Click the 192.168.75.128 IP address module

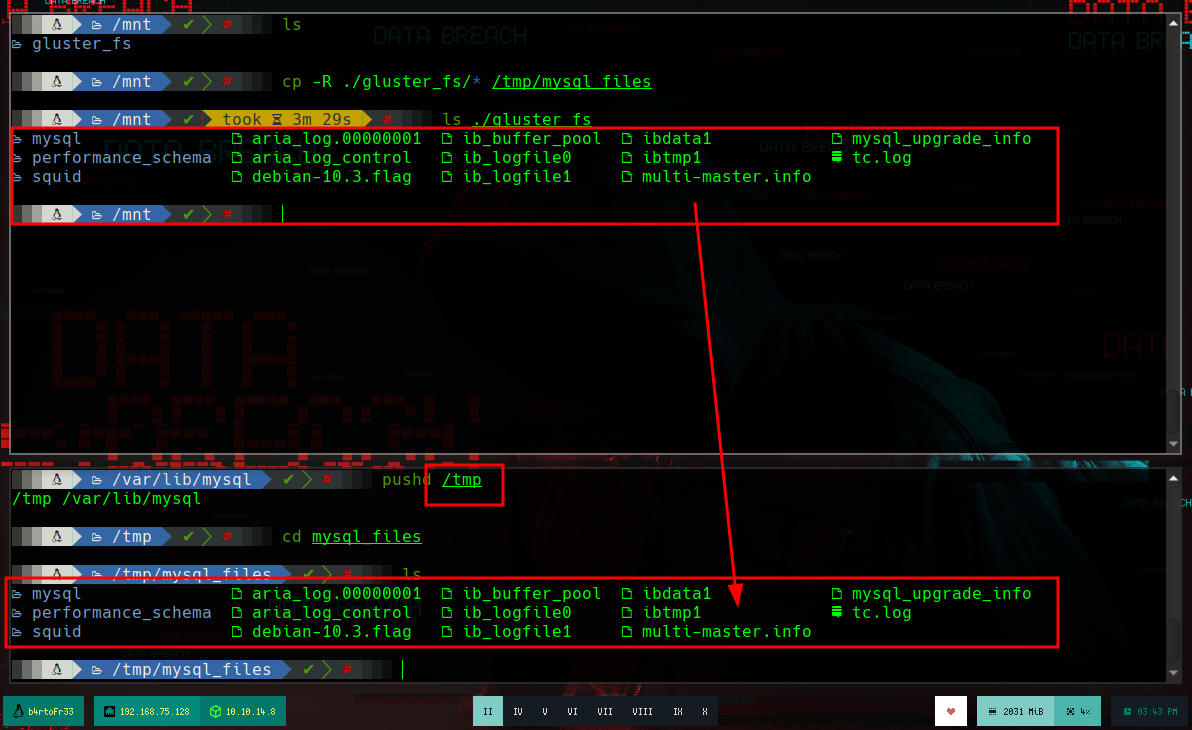147,712
